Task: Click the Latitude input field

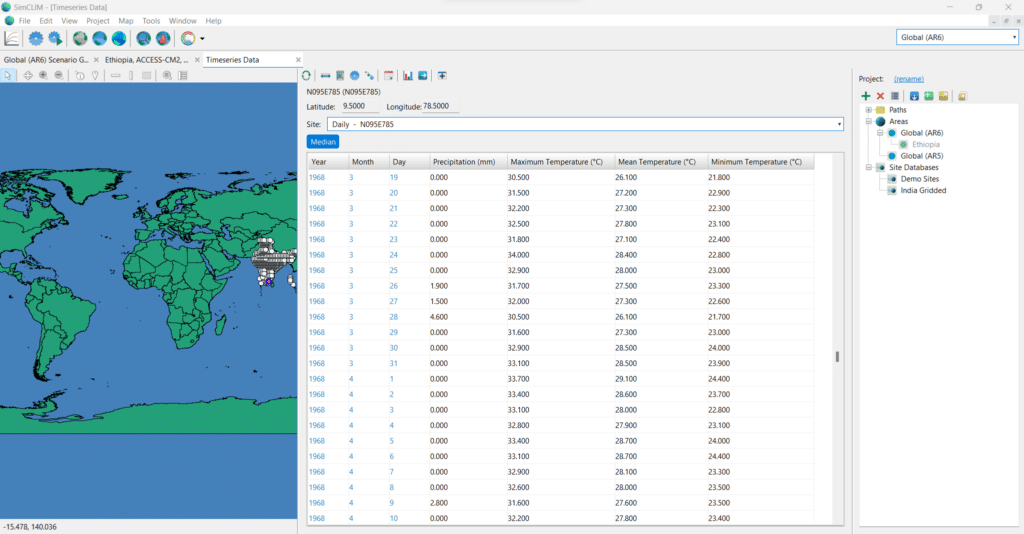Action: click(x=359, y=105)
